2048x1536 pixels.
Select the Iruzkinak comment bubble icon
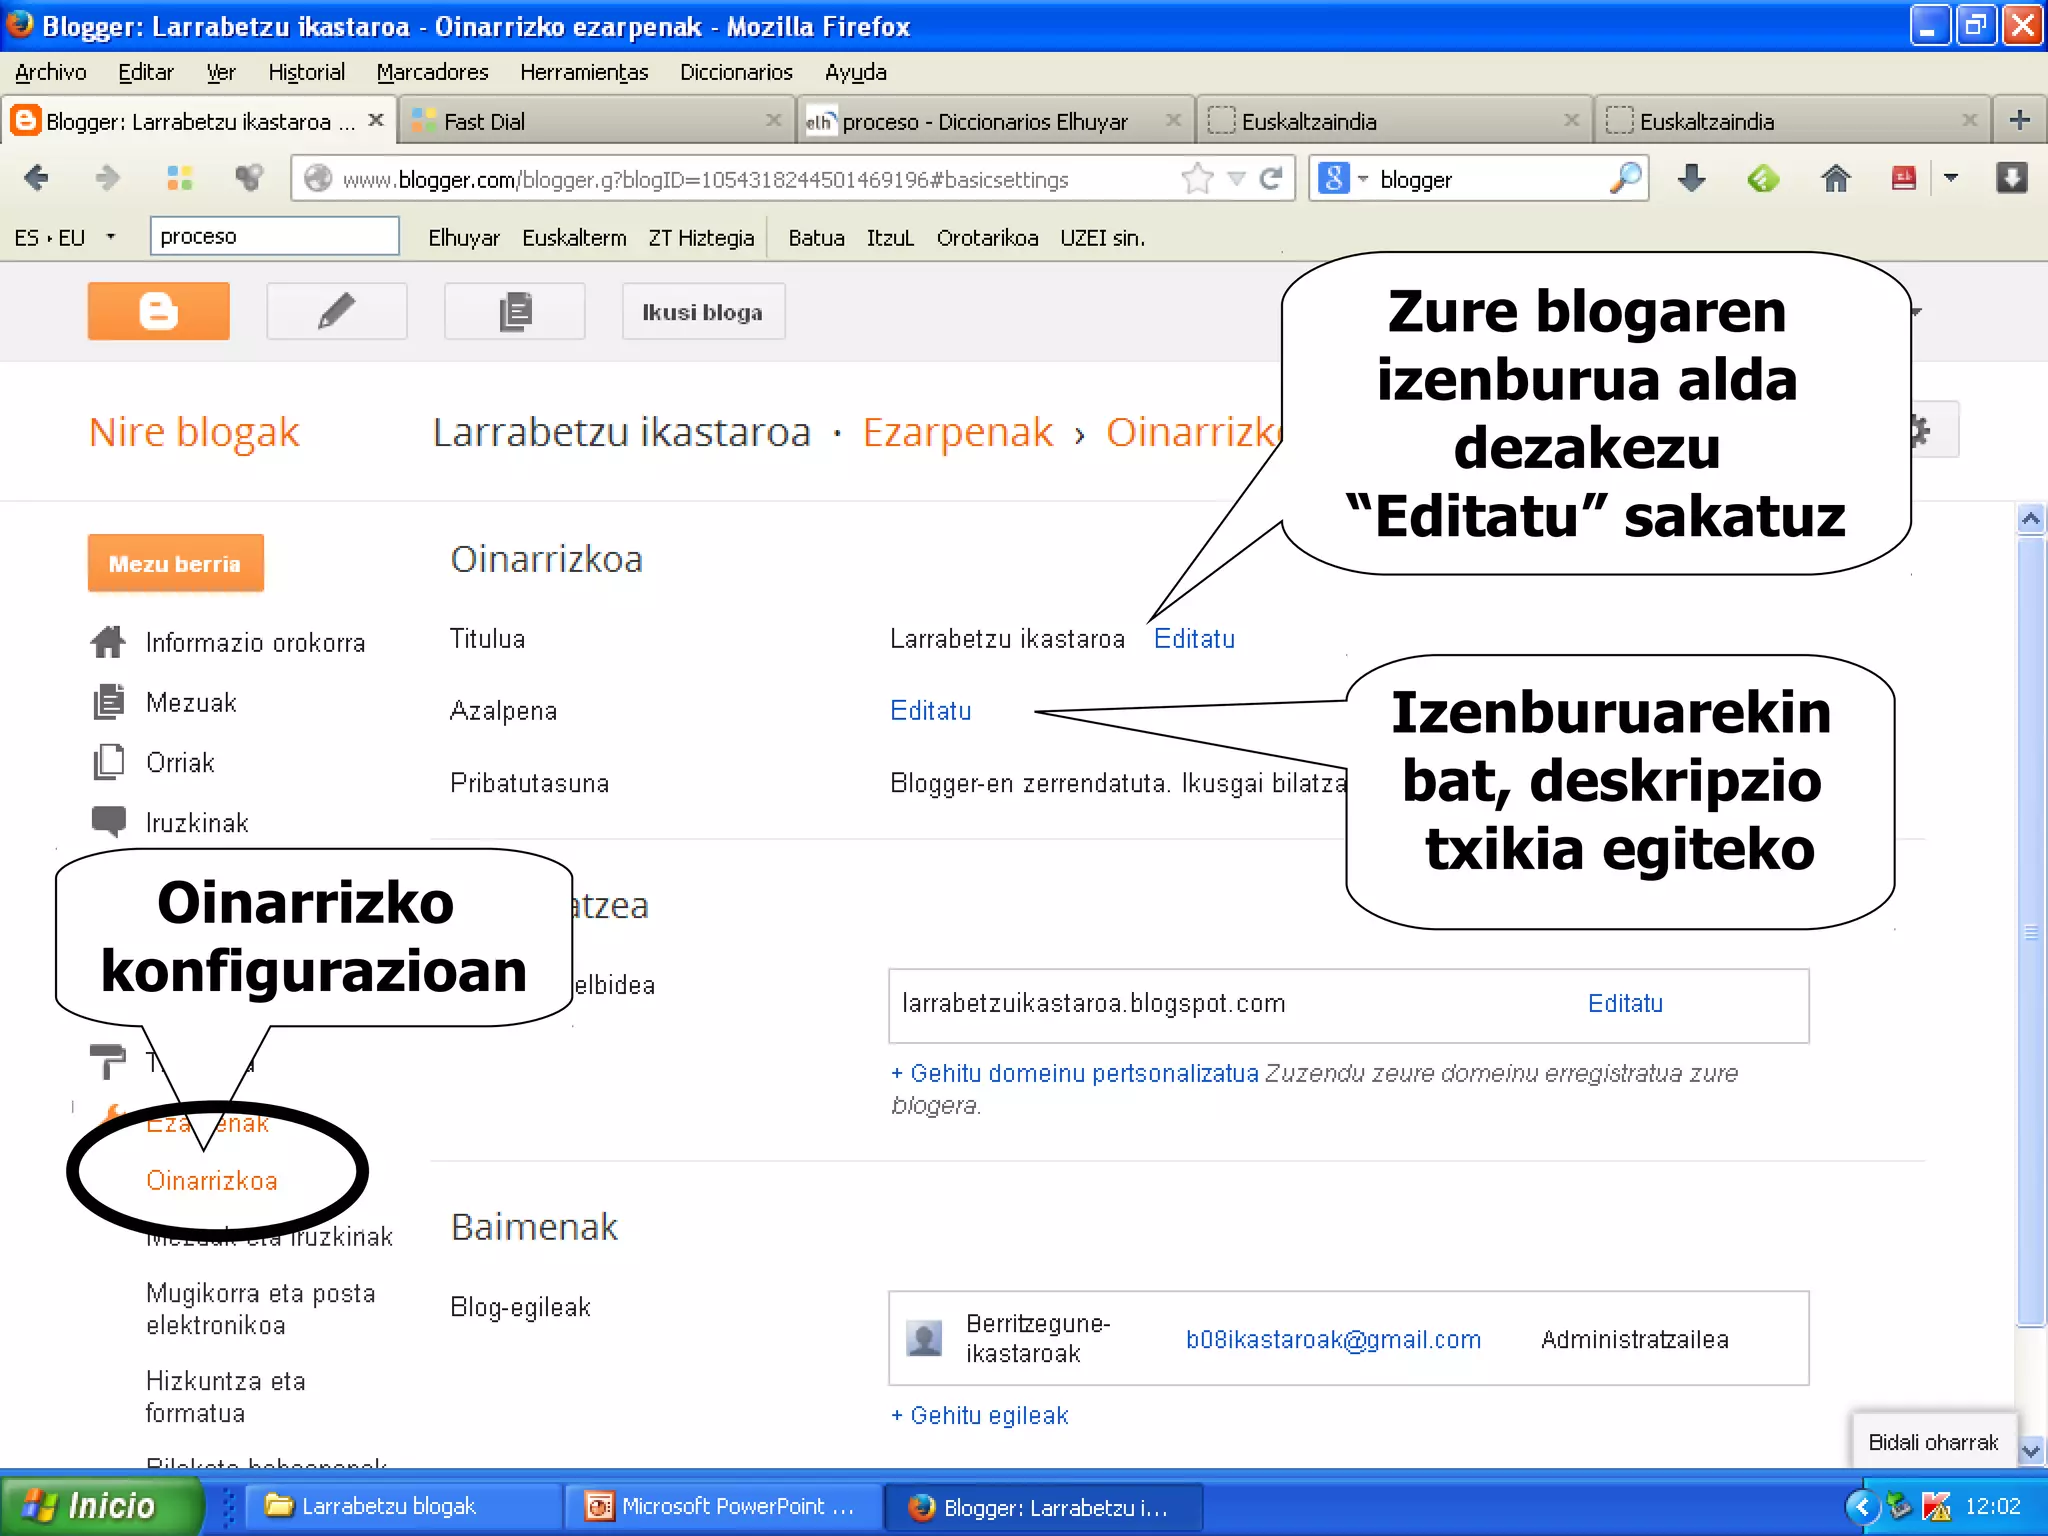point(108,821)
